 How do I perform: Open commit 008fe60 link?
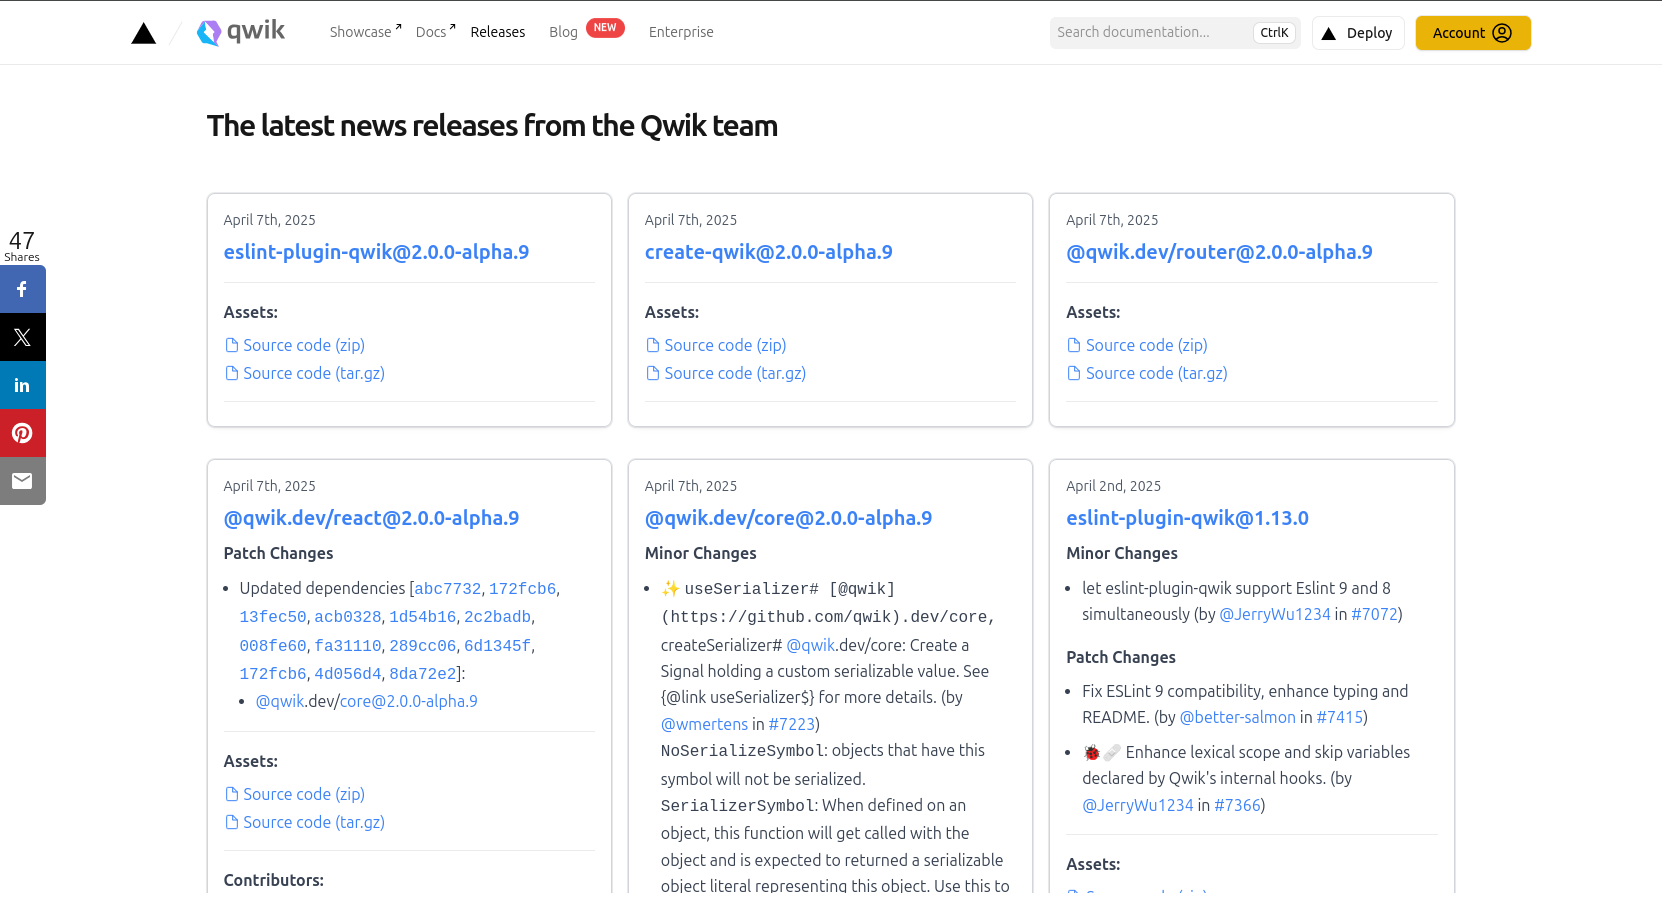pos(273,646)
